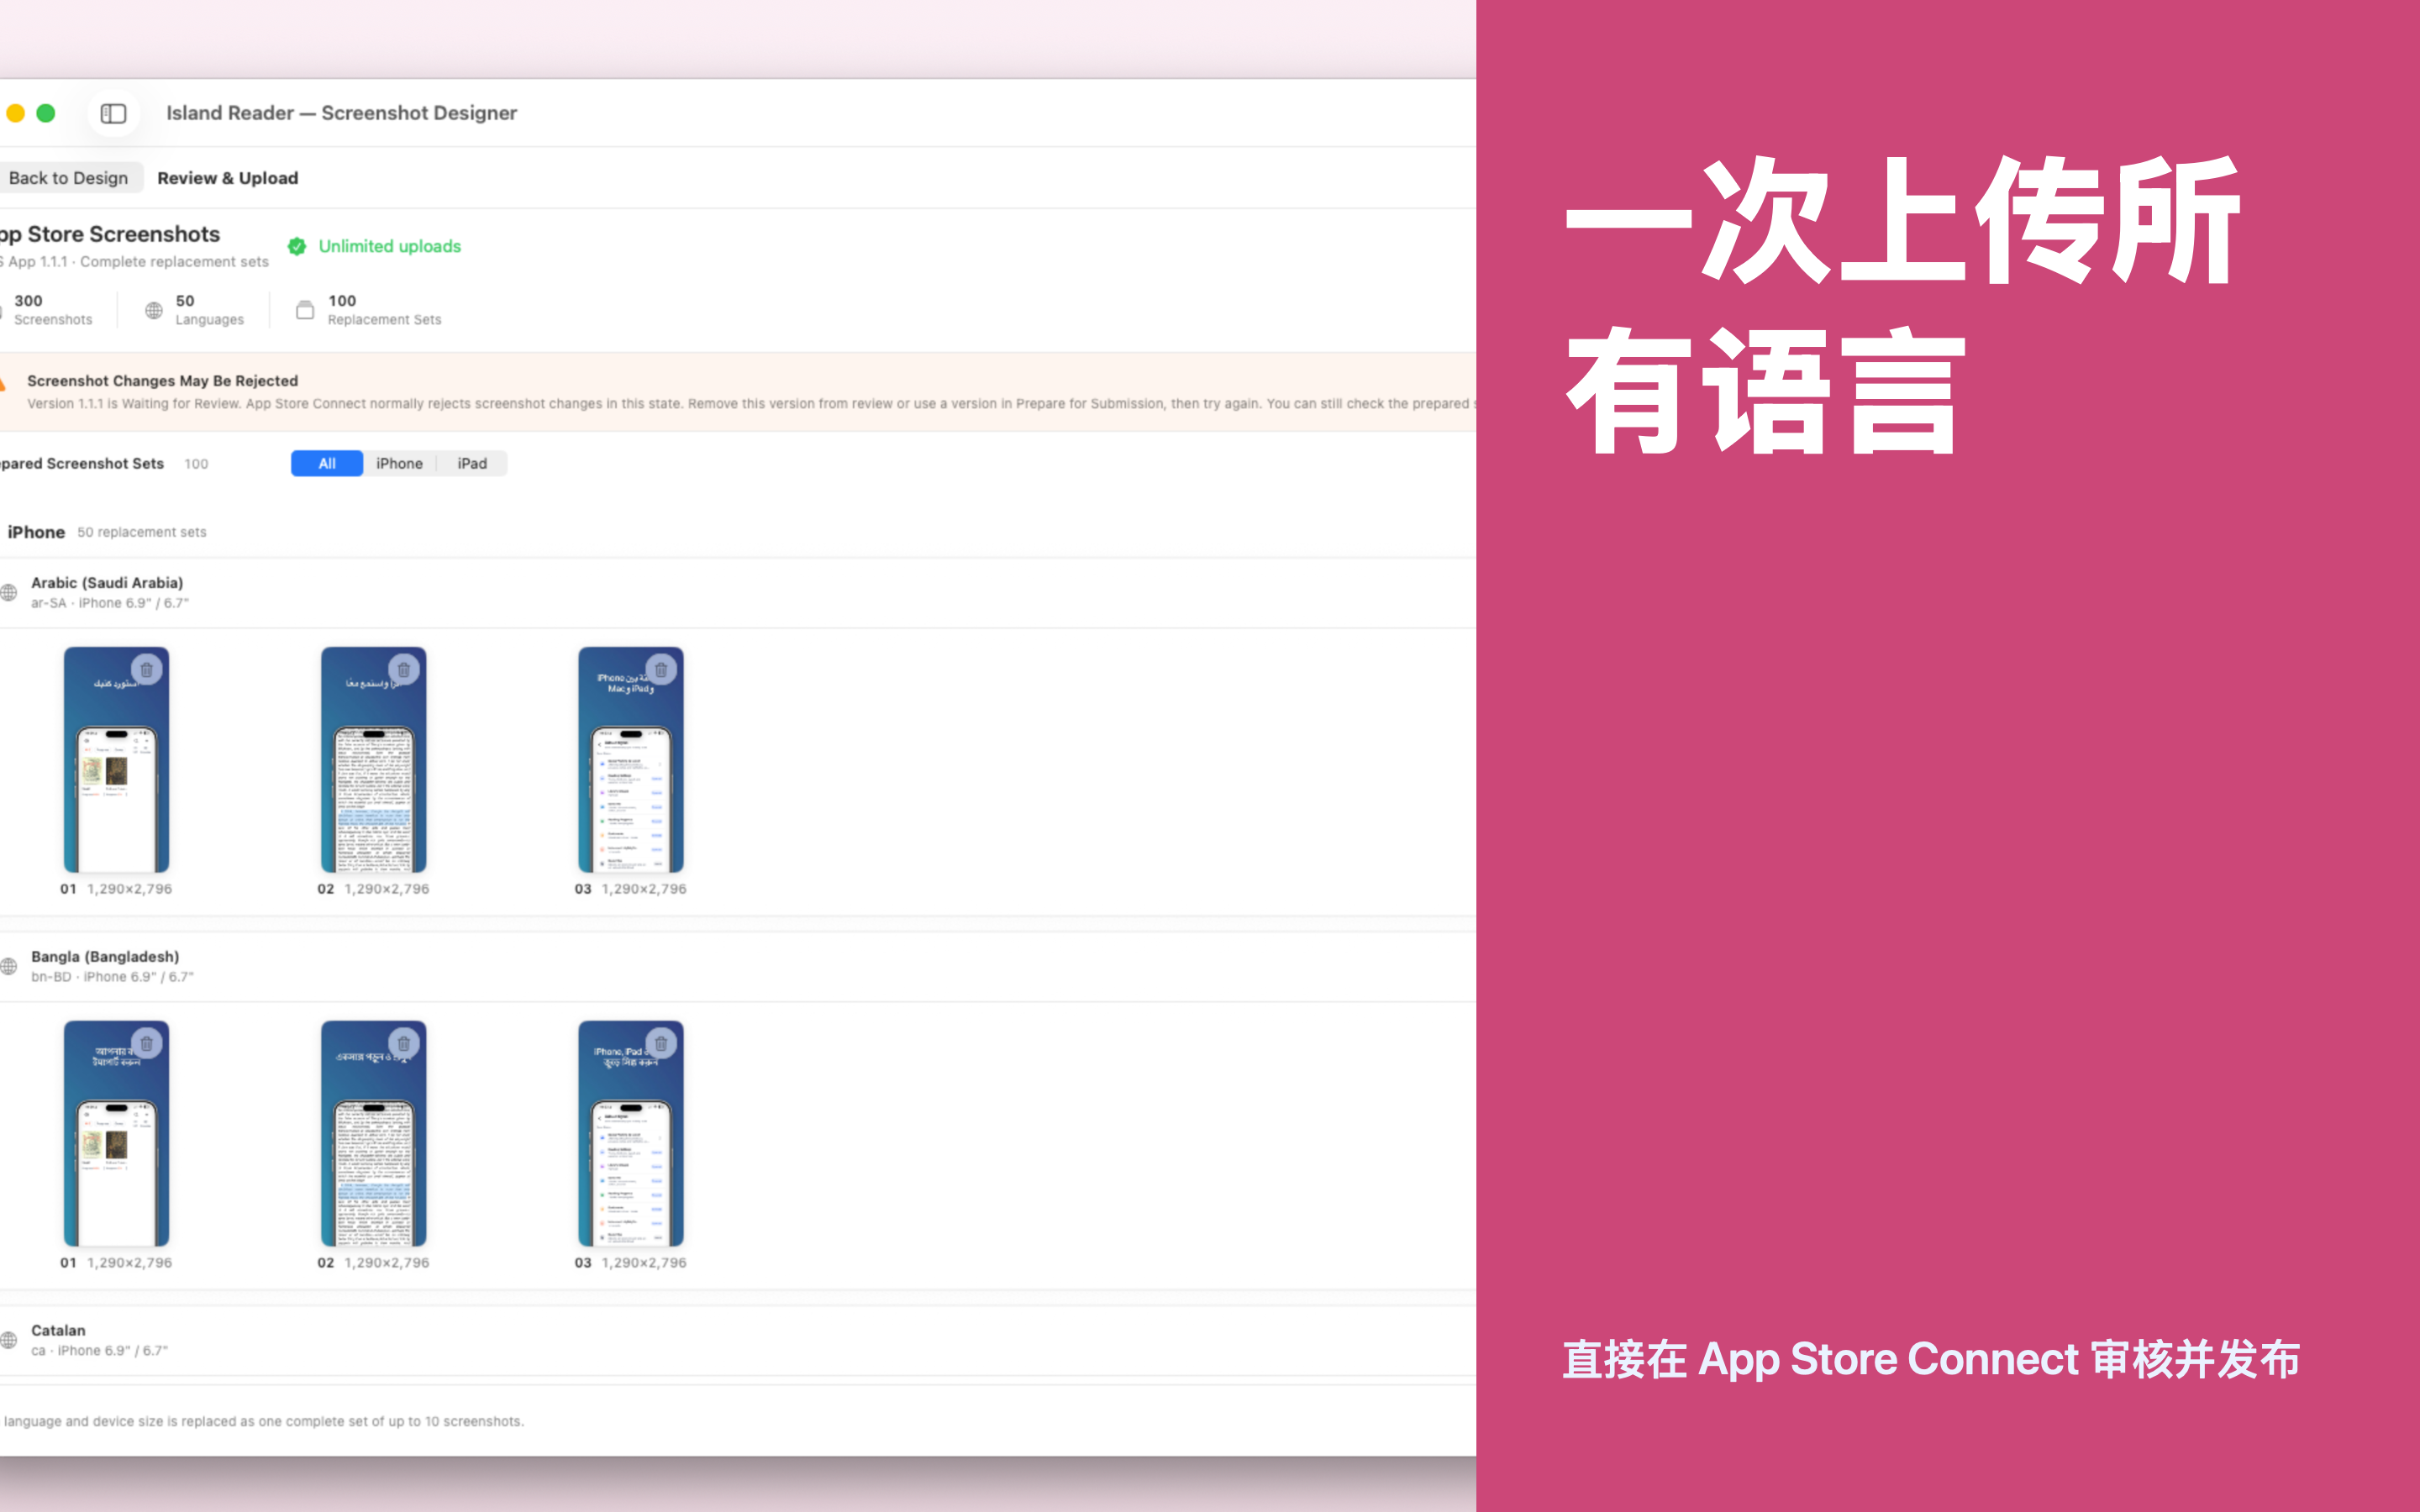Click Unlimited uploads label

389,246
